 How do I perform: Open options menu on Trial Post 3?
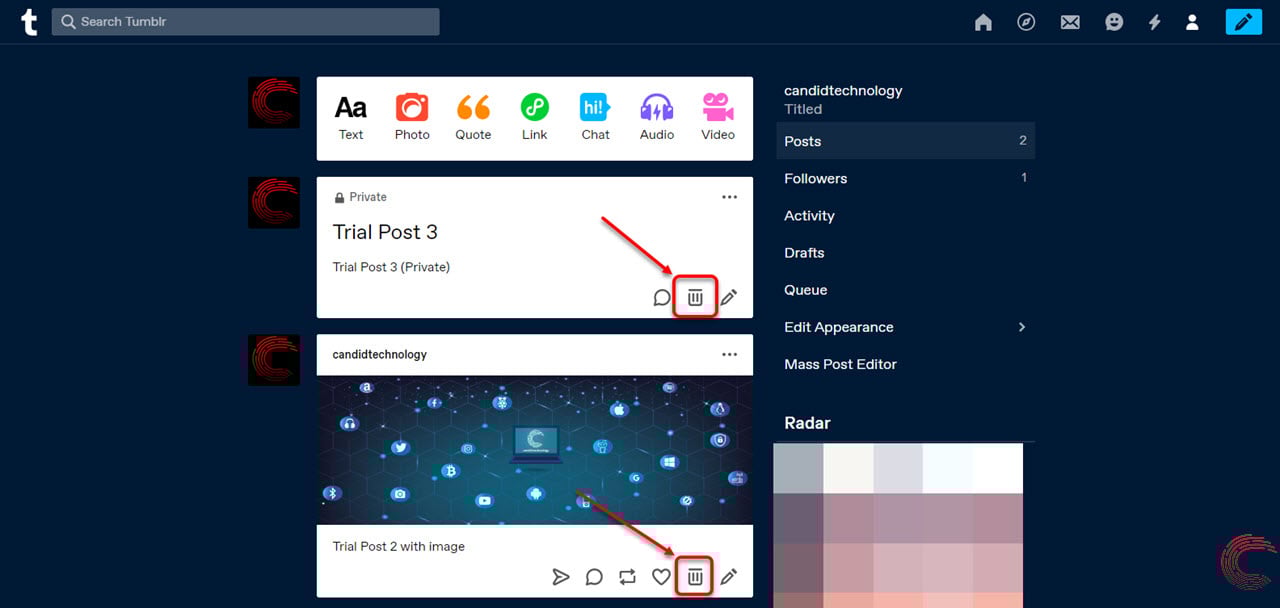point(729,197)
